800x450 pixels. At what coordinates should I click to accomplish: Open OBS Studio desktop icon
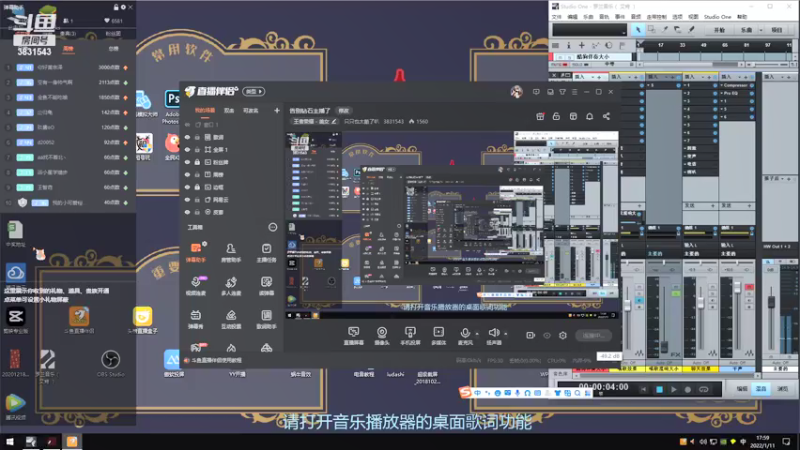(110, 363)
